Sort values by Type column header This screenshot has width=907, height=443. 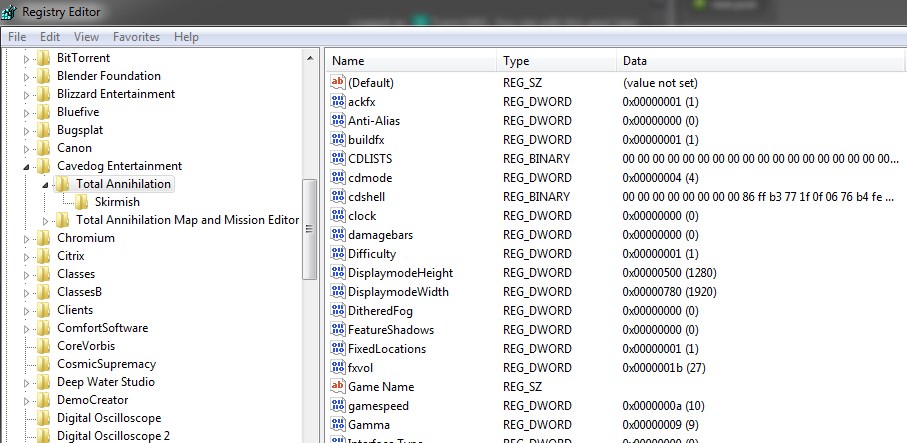pyautogui.click(x=556, y=61)
